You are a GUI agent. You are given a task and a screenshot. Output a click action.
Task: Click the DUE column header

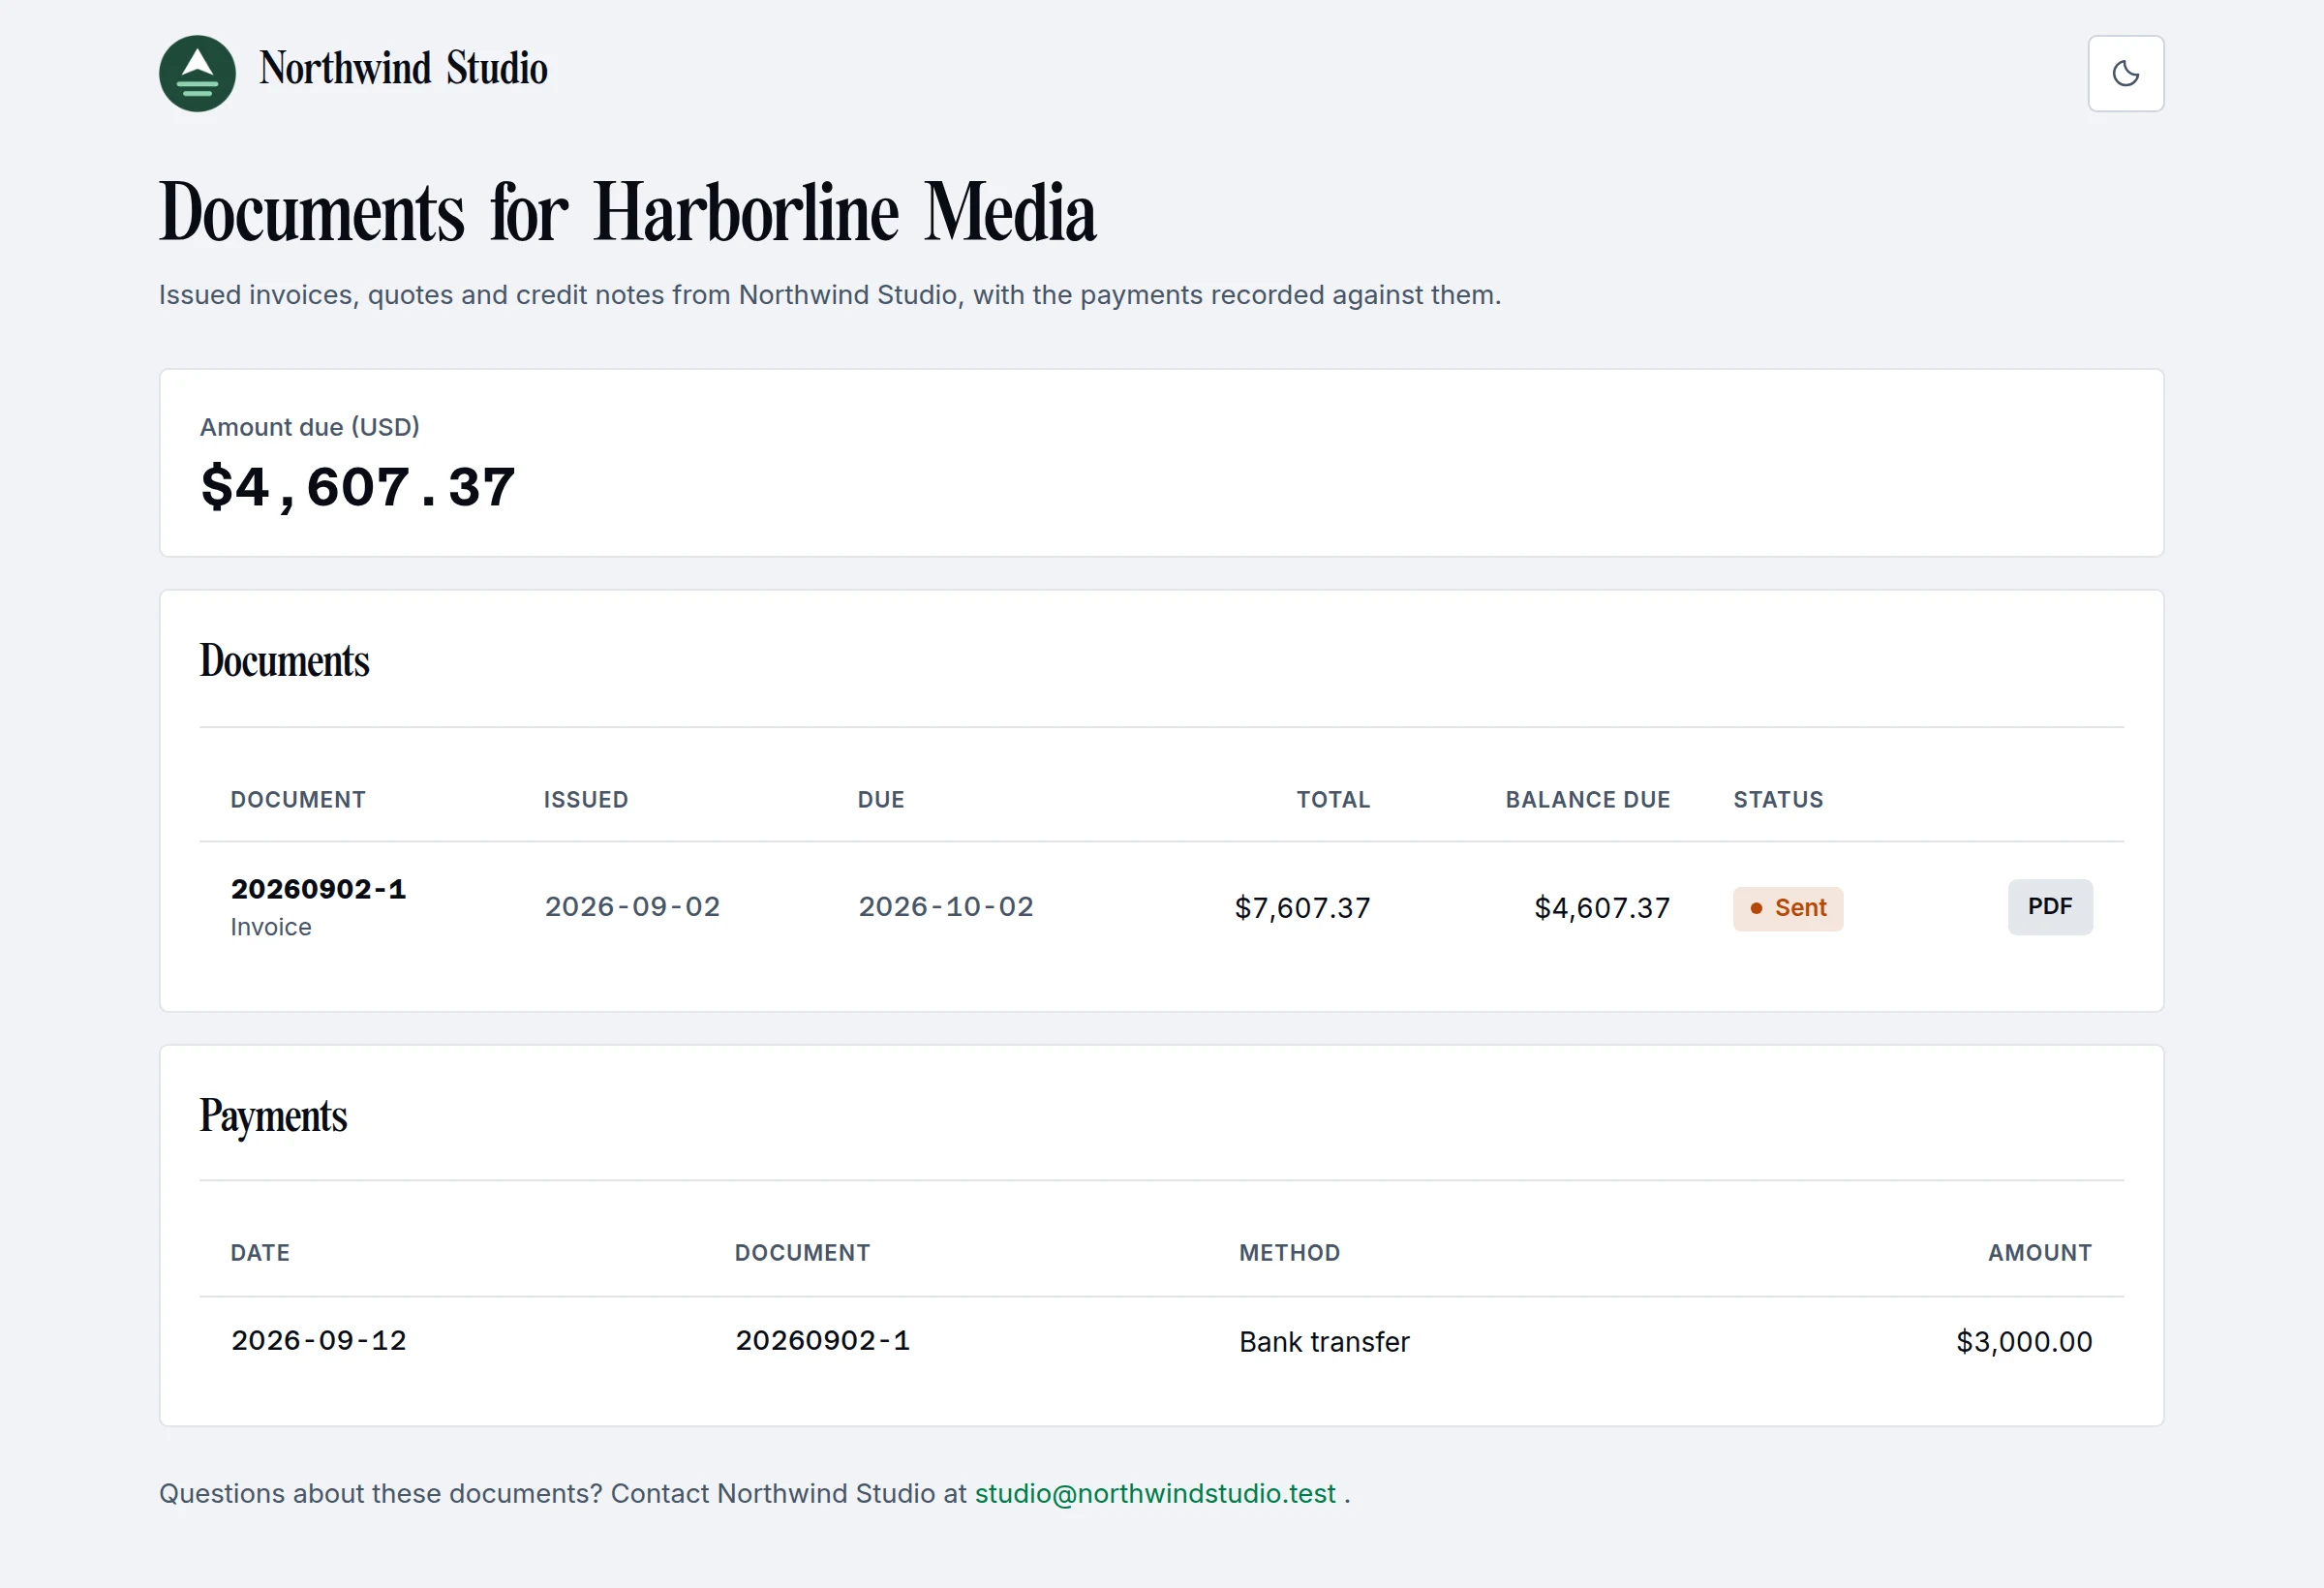pyautogui.click(x=881, y=800)
